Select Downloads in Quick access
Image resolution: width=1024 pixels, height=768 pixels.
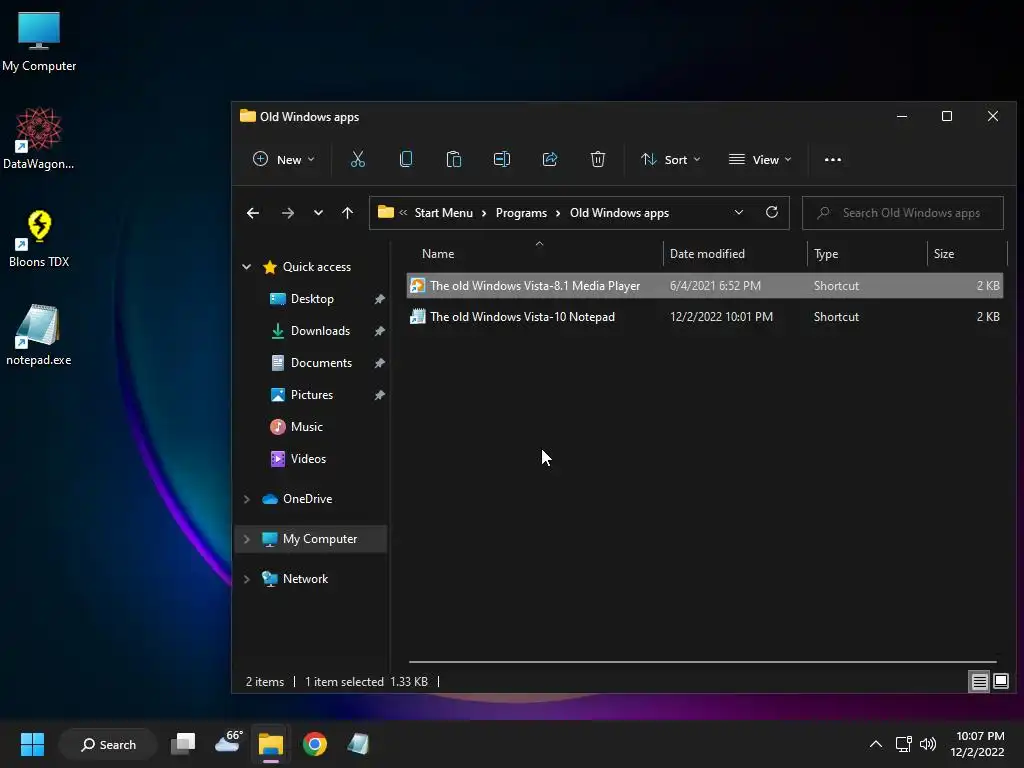(x=320, y=331)
